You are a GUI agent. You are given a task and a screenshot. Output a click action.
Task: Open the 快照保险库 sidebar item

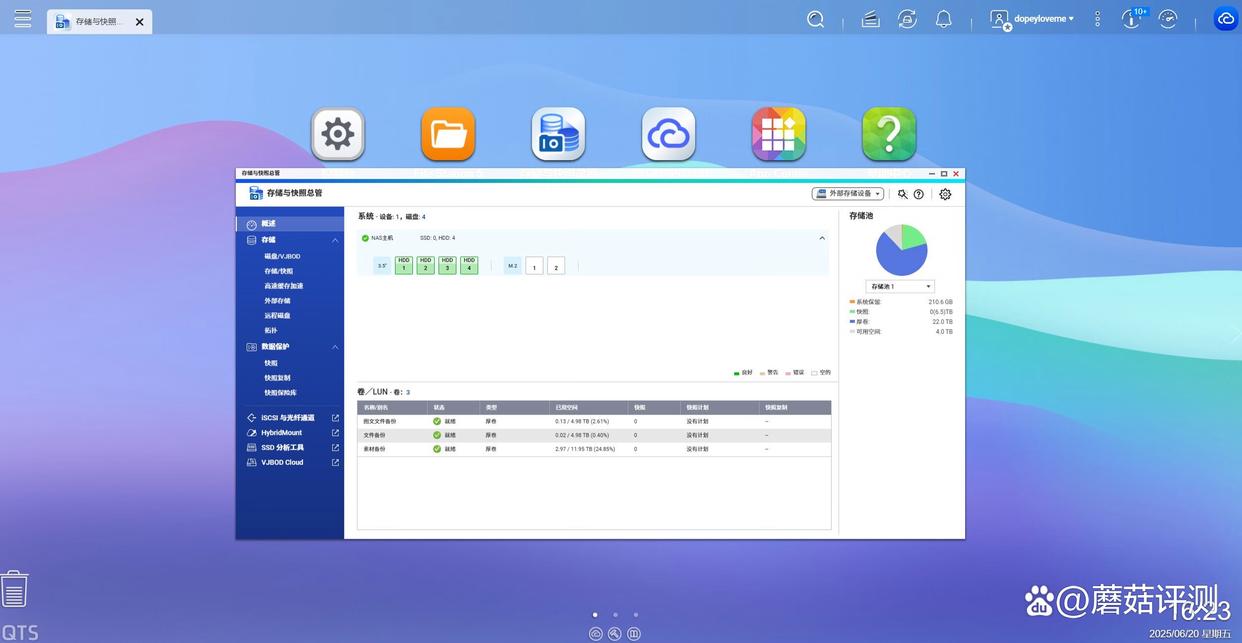[x=280, y=393]
